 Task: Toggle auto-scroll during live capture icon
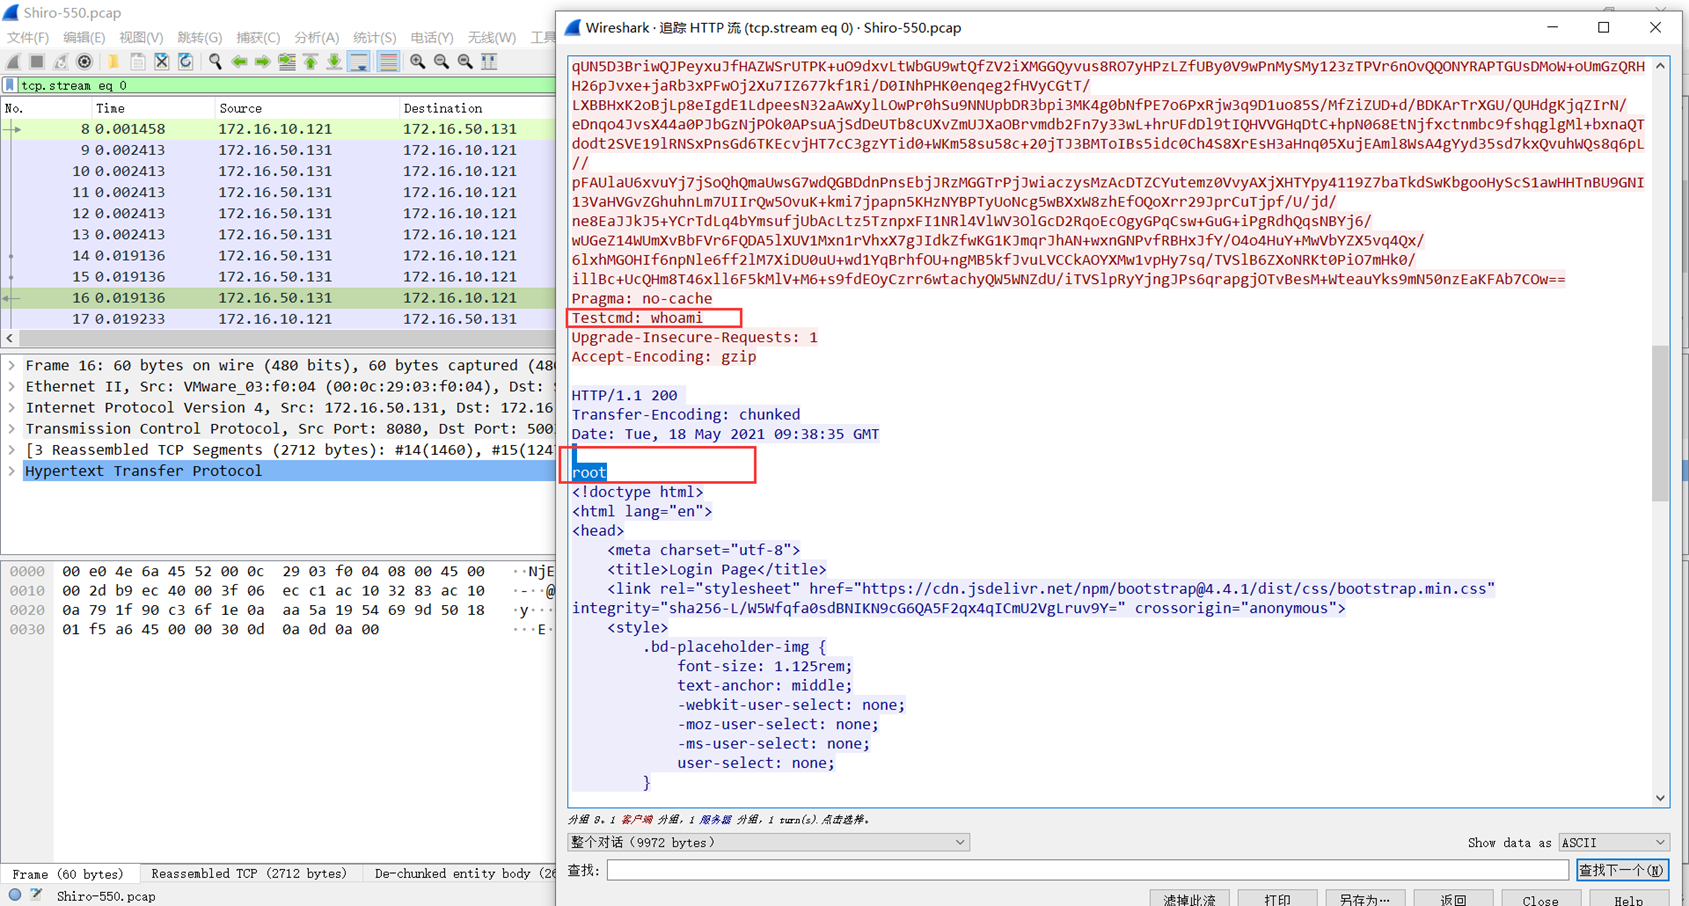(x=359, y=62)
